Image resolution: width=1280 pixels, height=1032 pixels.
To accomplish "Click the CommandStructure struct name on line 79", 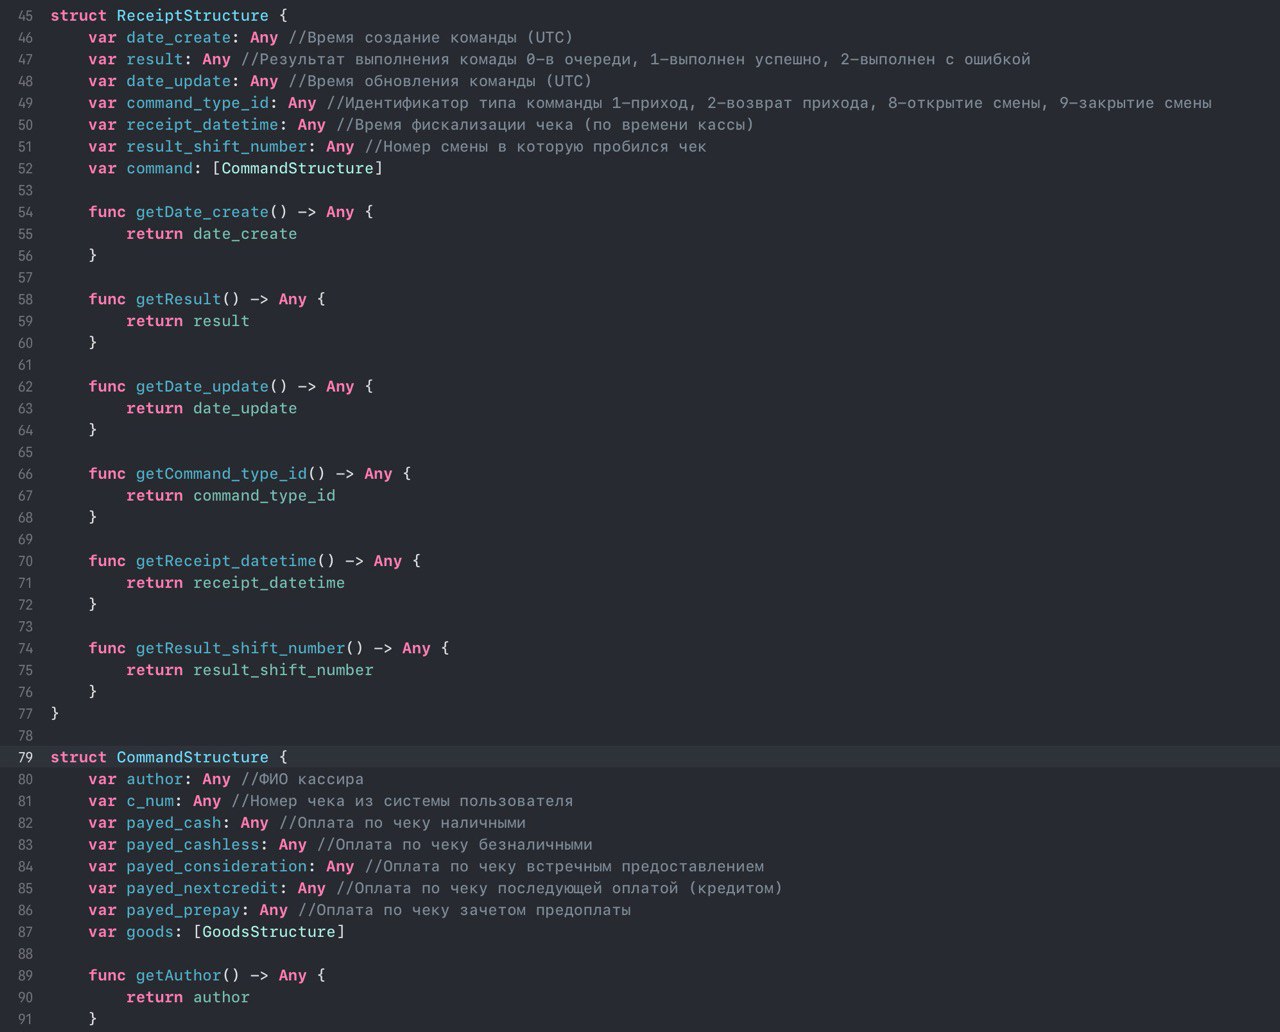I will [x=192, y=757].
